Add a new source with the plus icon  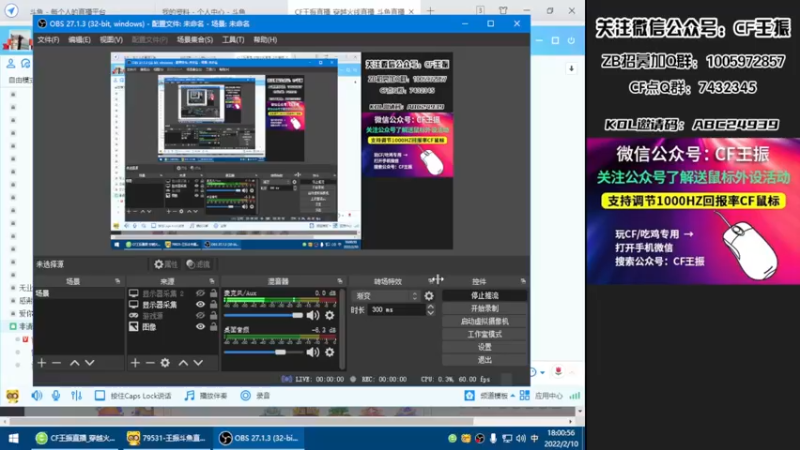135,363
